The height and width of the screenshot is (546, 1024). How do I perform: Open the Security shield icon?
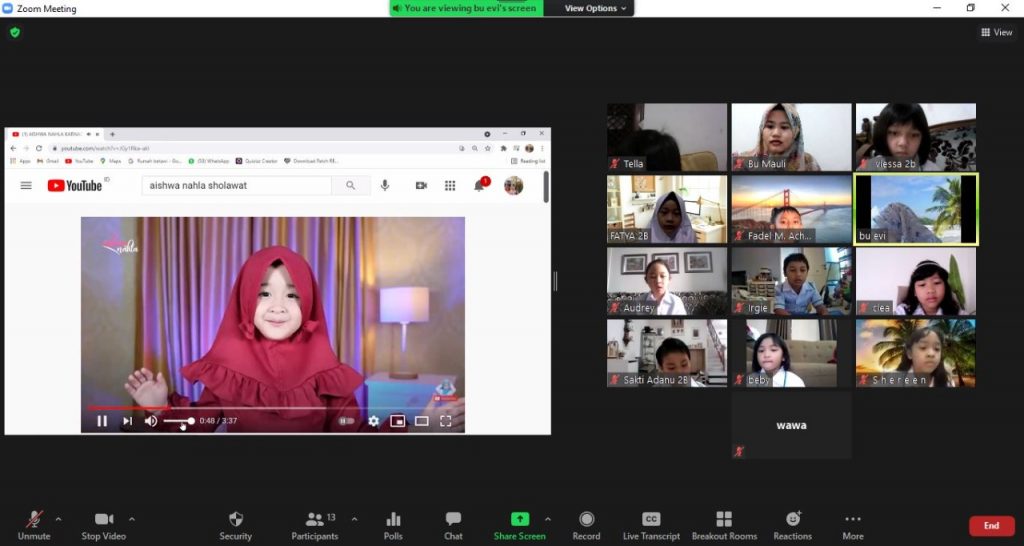(236, 520)
